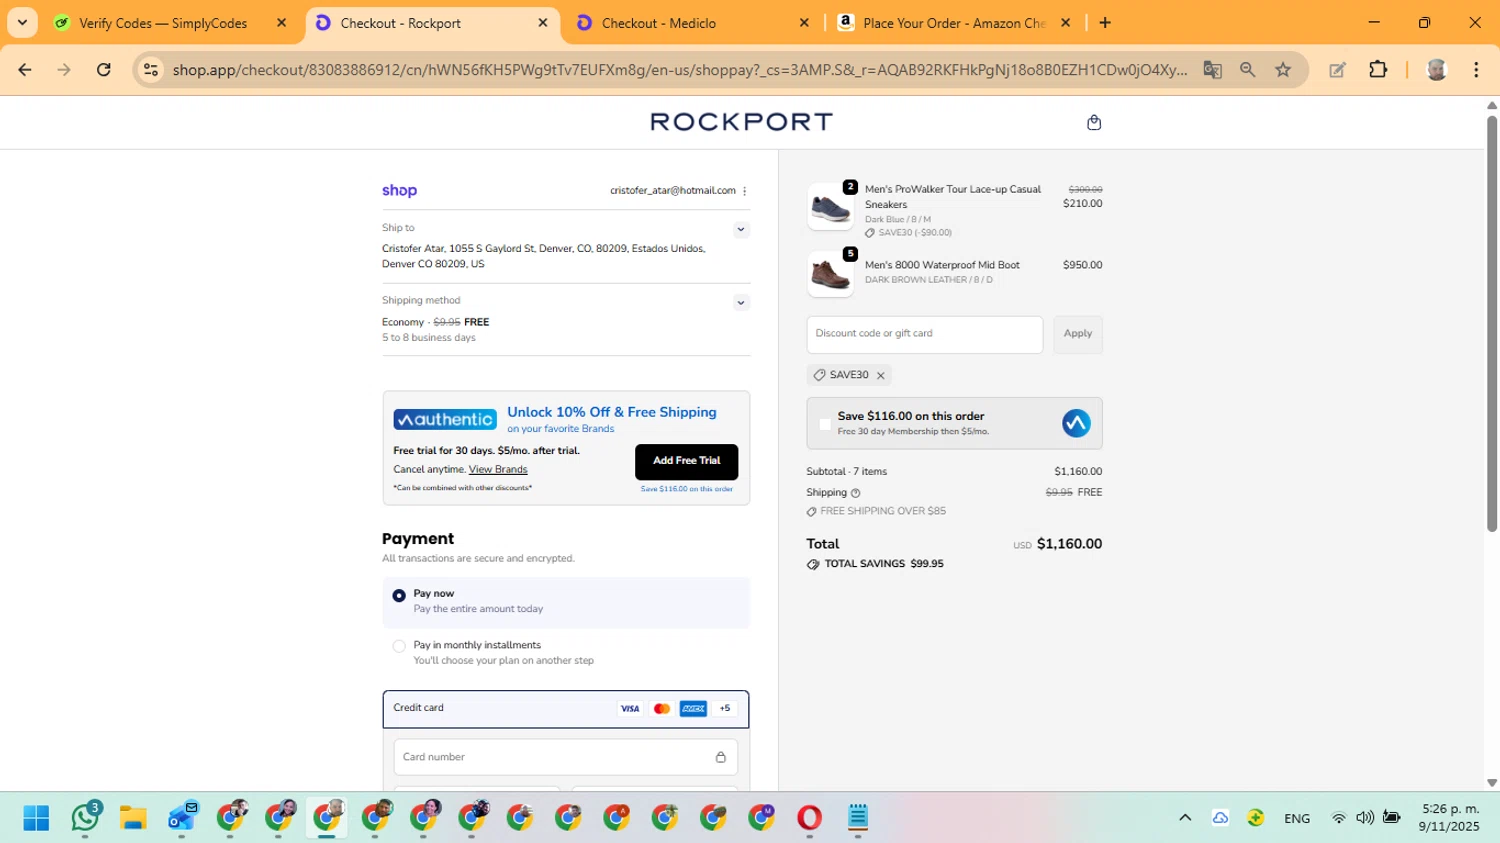Click the Rockport logo
The width and height of the screenshot is (1500, 843).
[x=741, y=122]
